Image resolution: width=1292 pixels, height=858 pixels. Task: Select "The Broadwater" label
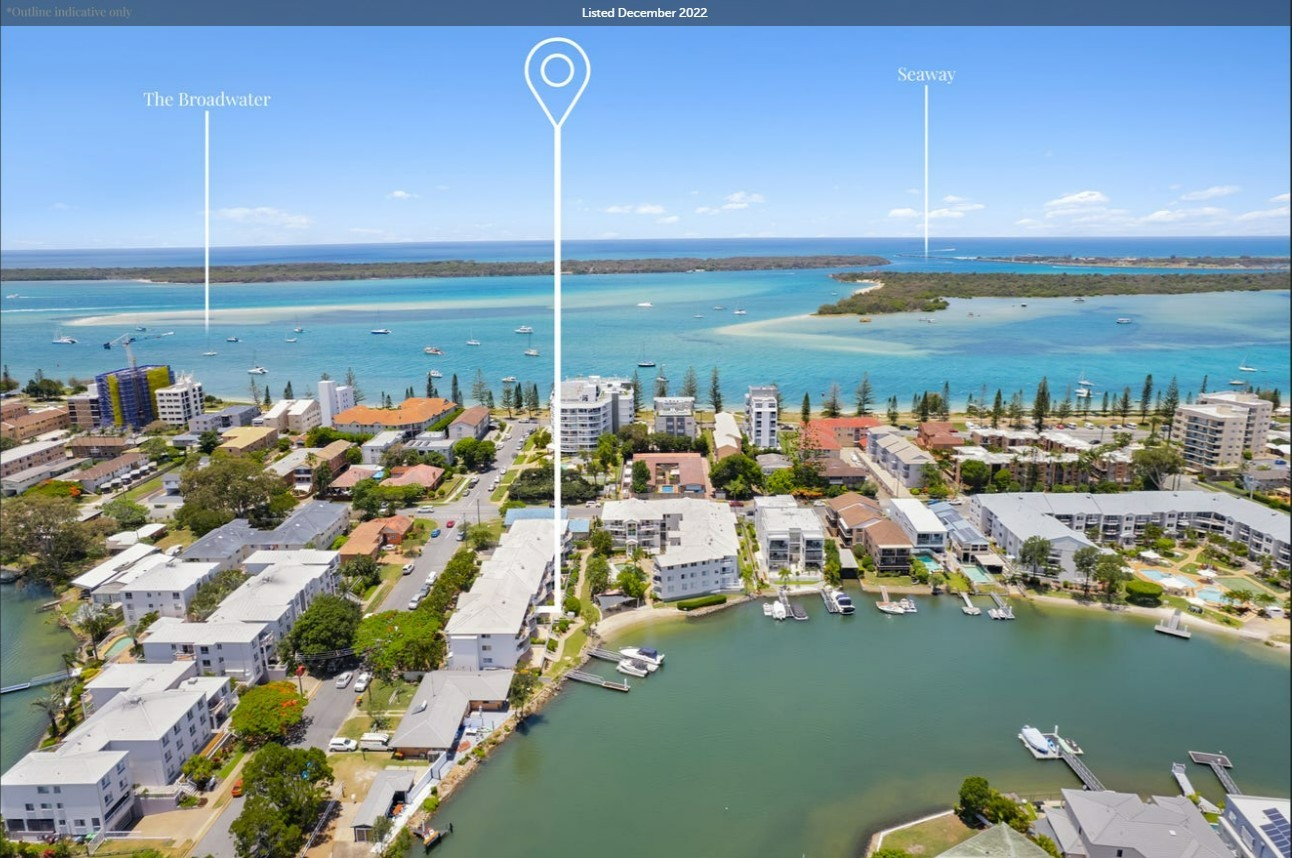pos(207,99)
